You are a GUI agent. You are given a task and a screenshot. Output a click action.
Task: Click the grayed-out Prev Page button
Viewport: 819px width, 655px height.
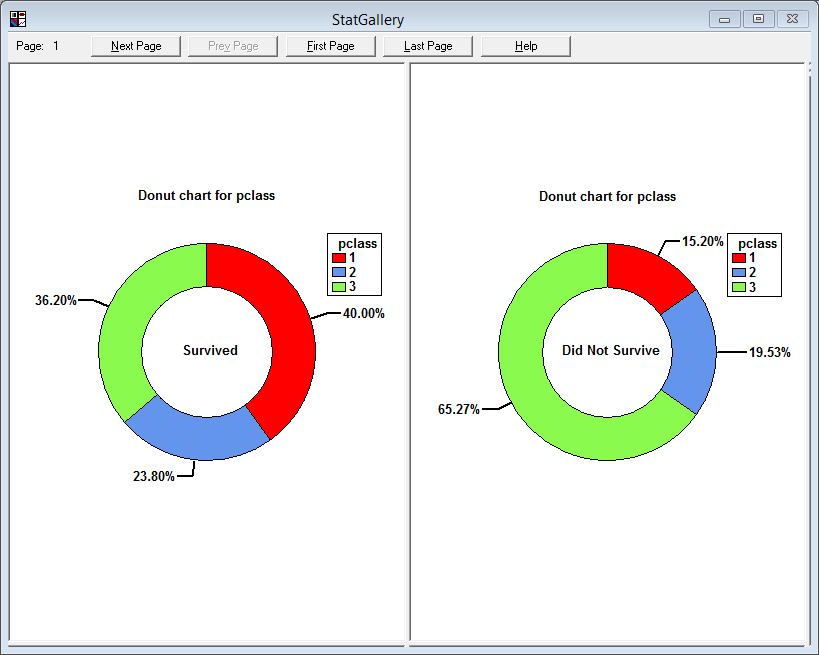232,45
